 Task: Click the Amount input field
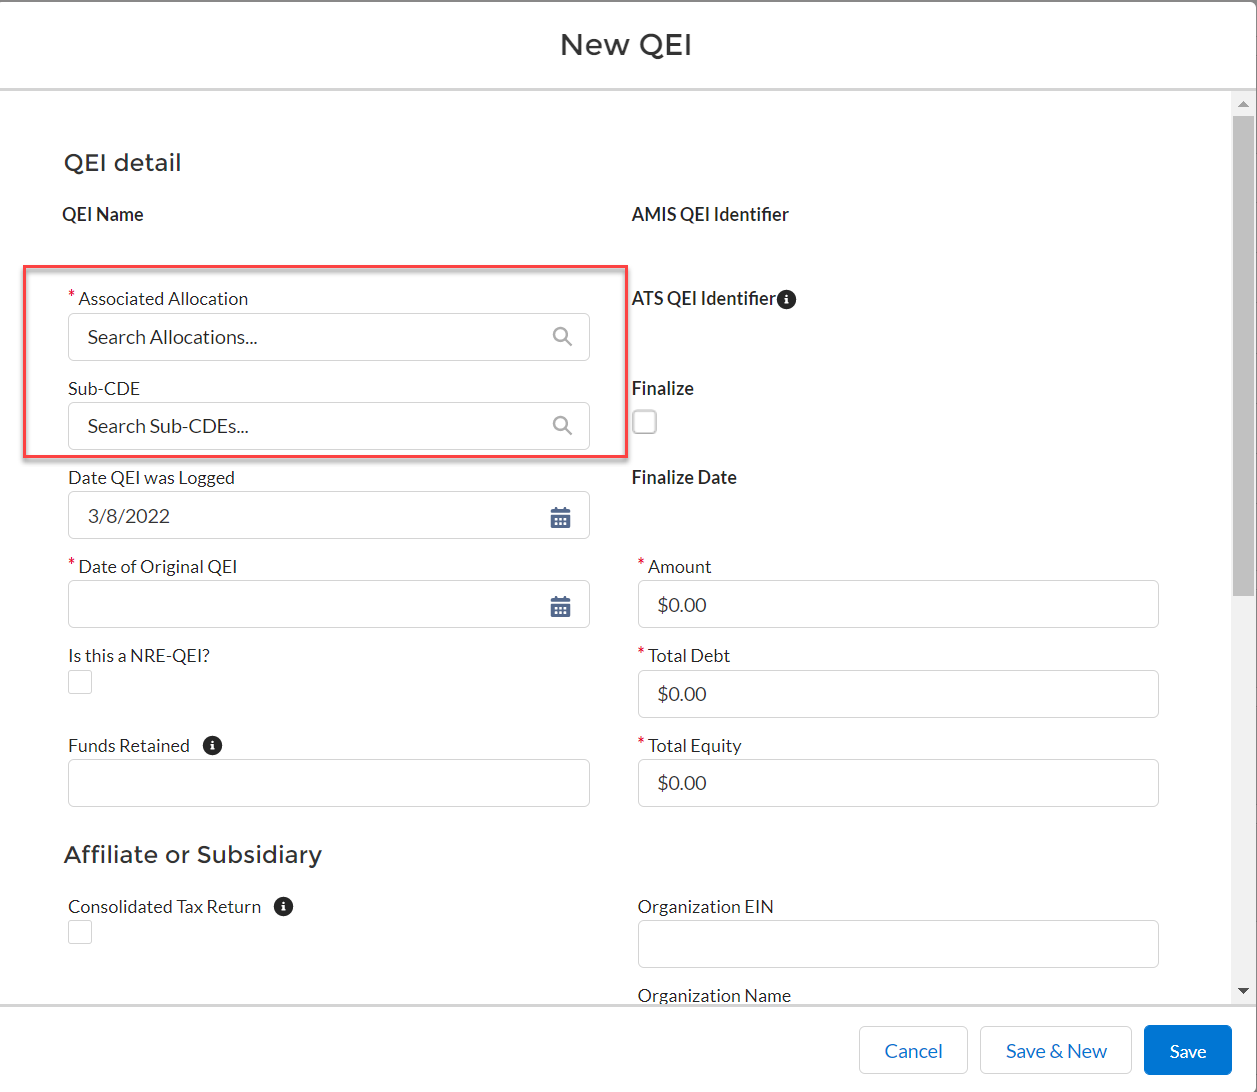coord(897,605)
